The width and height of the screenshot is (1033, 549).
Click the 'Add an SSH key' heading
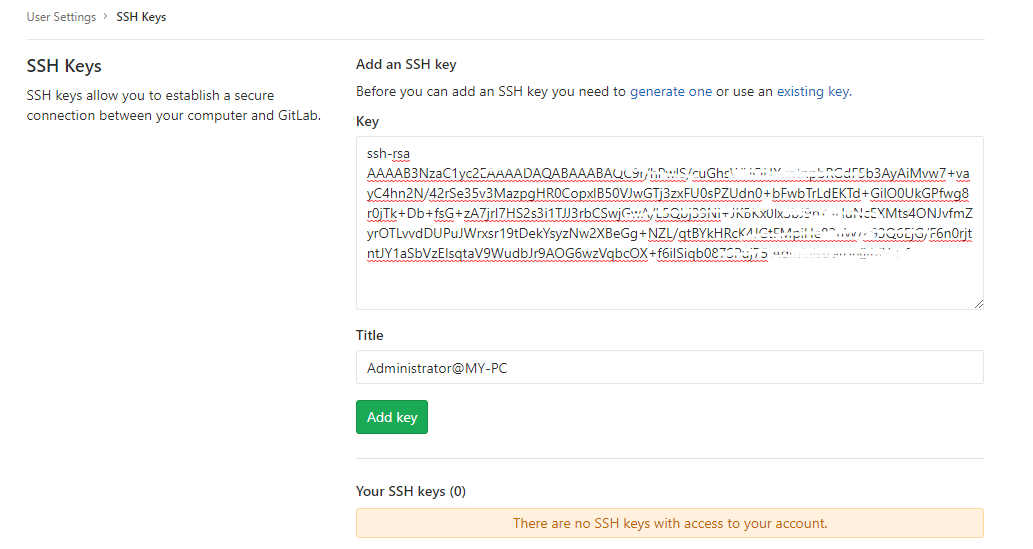click(406, 65)
